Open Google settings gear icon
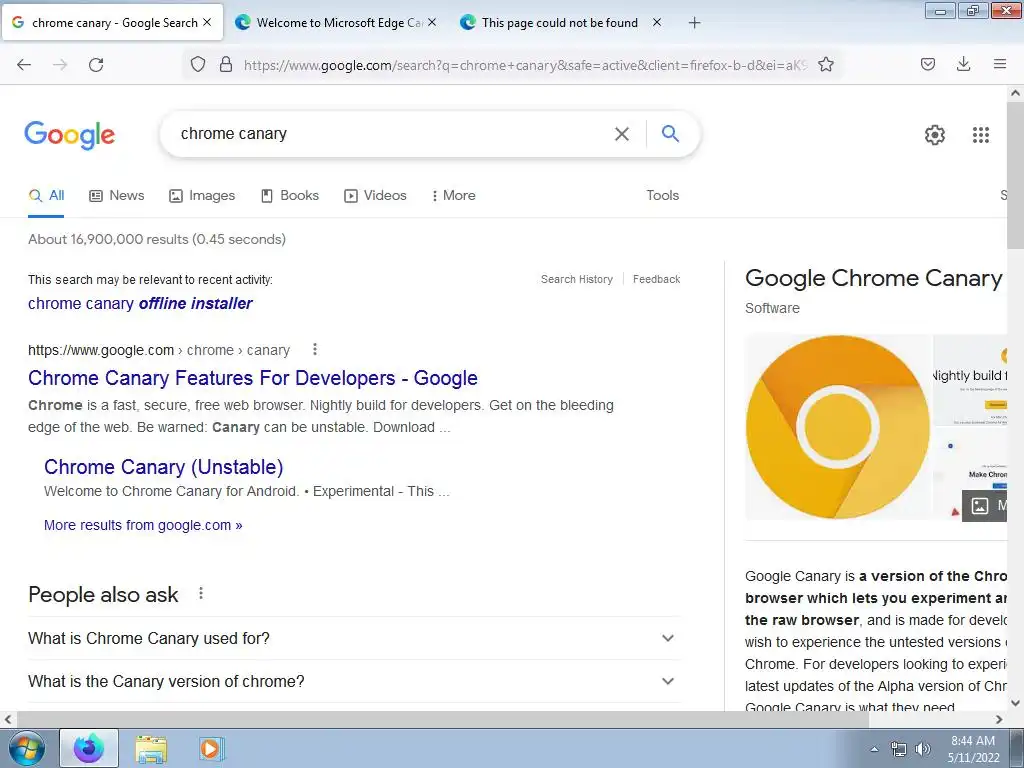1024x768 pixels. click(935, 135)
